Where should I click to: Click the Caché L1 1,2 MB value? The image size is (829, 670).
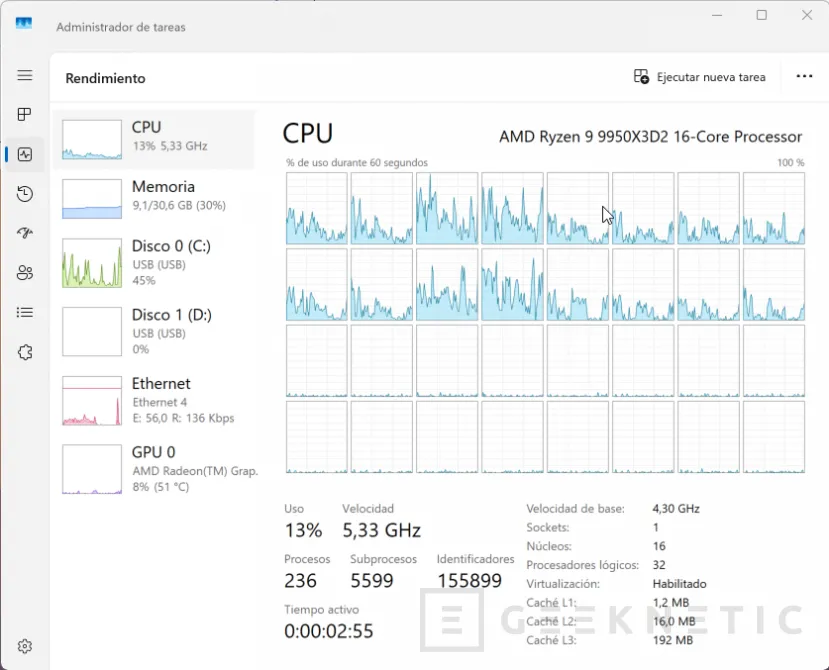coord(670,603)
